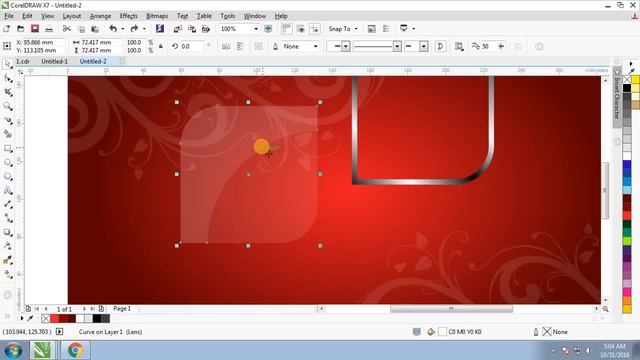This screenshot has height=360, width=640.
Task: Pick the red swatch in document palette
Action: click(x=55, y=318)
